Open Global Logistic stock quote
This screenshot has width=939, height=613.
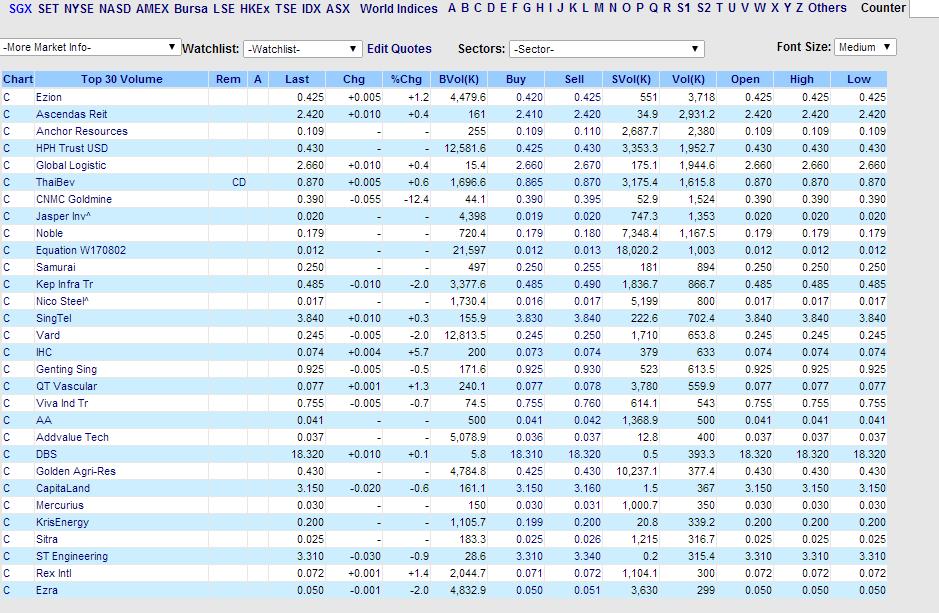(71, 165)
